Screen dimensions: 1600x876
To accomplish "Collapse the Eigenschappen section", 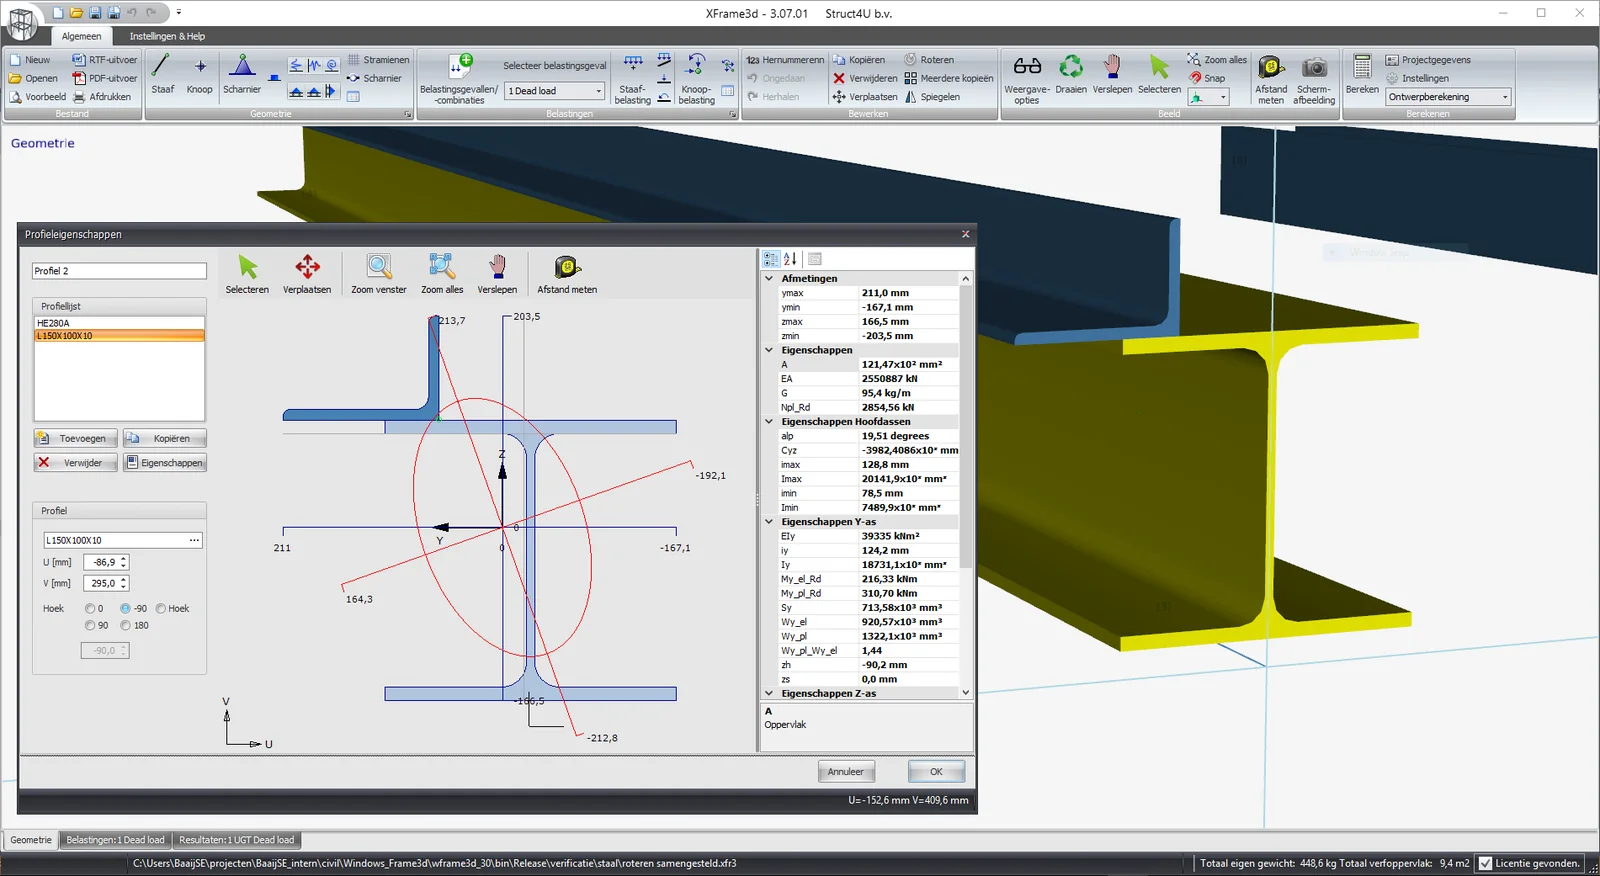I will click(x=769, y=350).
